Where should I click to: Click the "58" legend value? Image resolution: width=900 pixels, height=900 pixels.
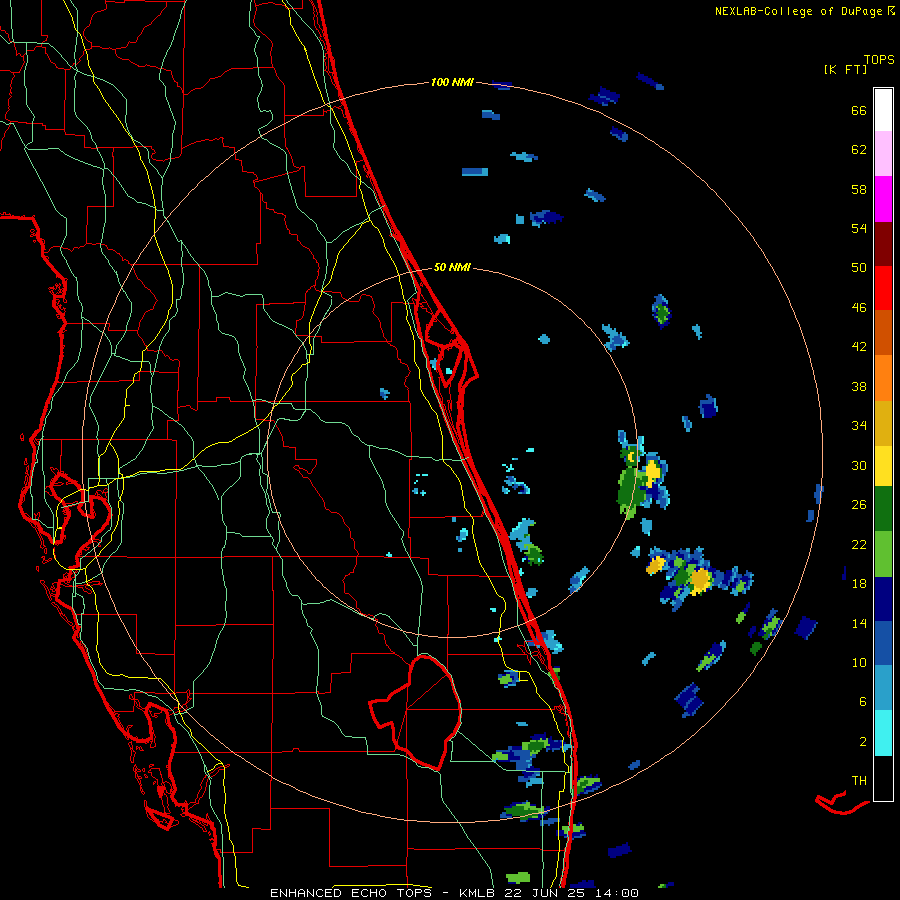click(859, 189)
